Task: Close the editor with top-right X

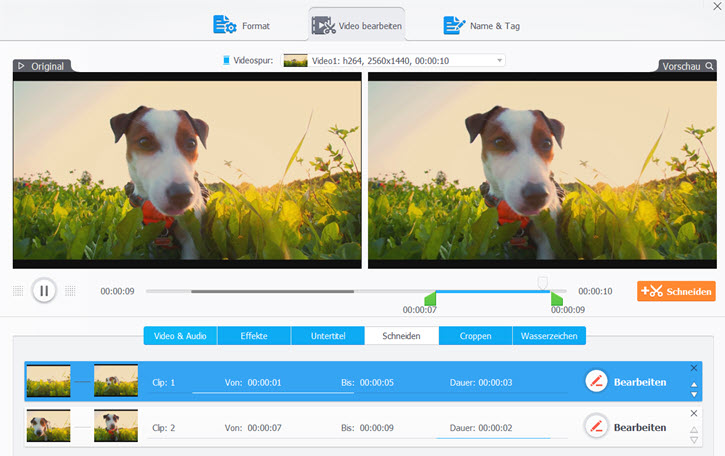Action: (x=717, y=6)
